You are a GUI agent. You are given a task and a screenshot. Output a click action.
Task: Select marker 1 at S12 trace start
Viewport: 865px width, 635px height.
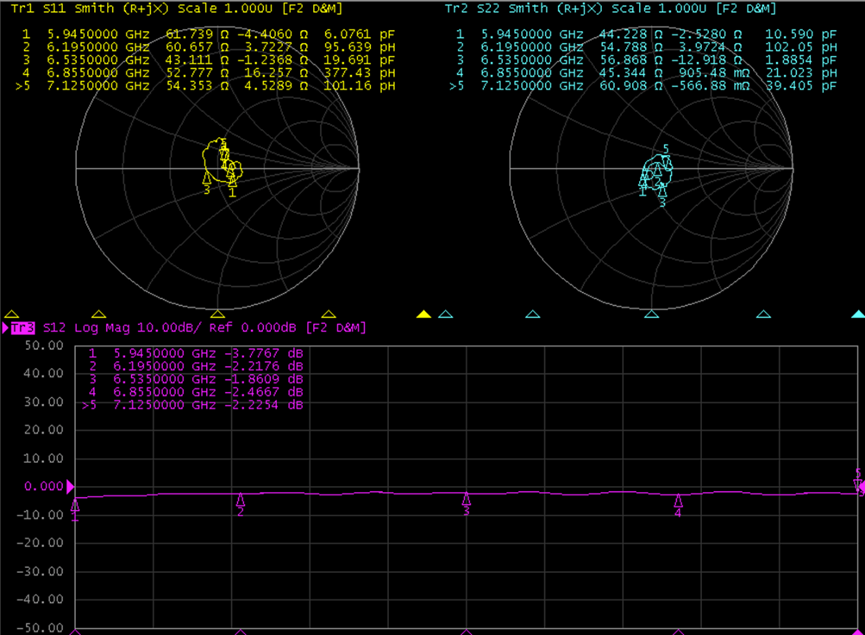pyautogui.click(x=75, y=505)
